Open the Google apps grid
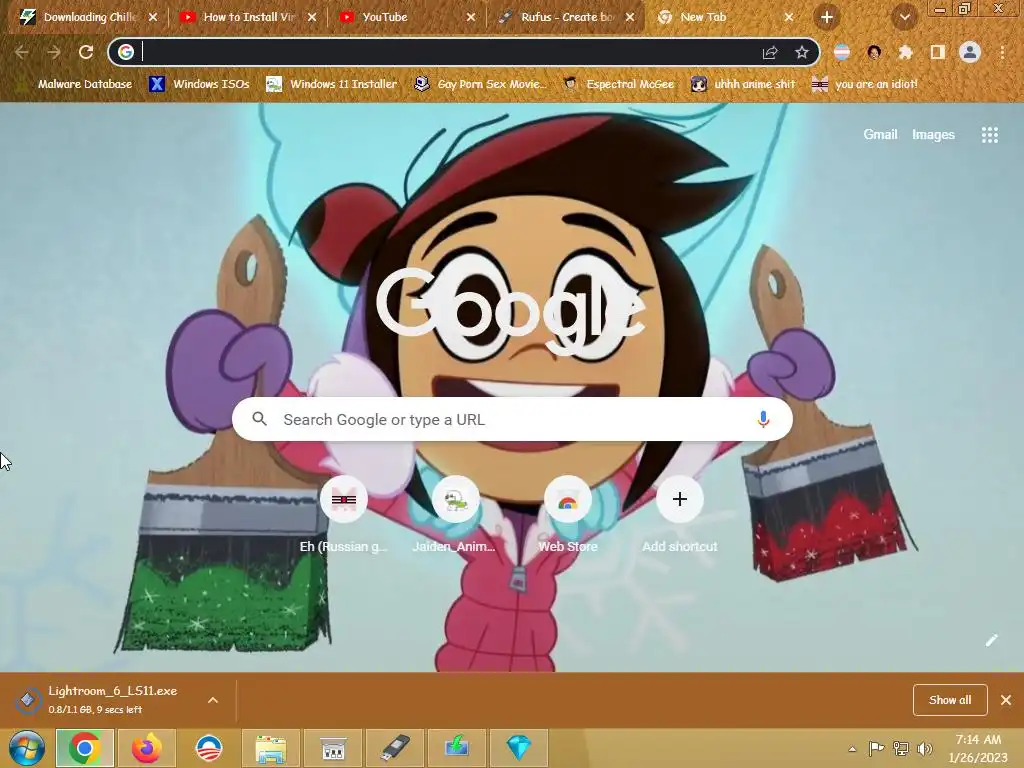 (x=989, y=135)
